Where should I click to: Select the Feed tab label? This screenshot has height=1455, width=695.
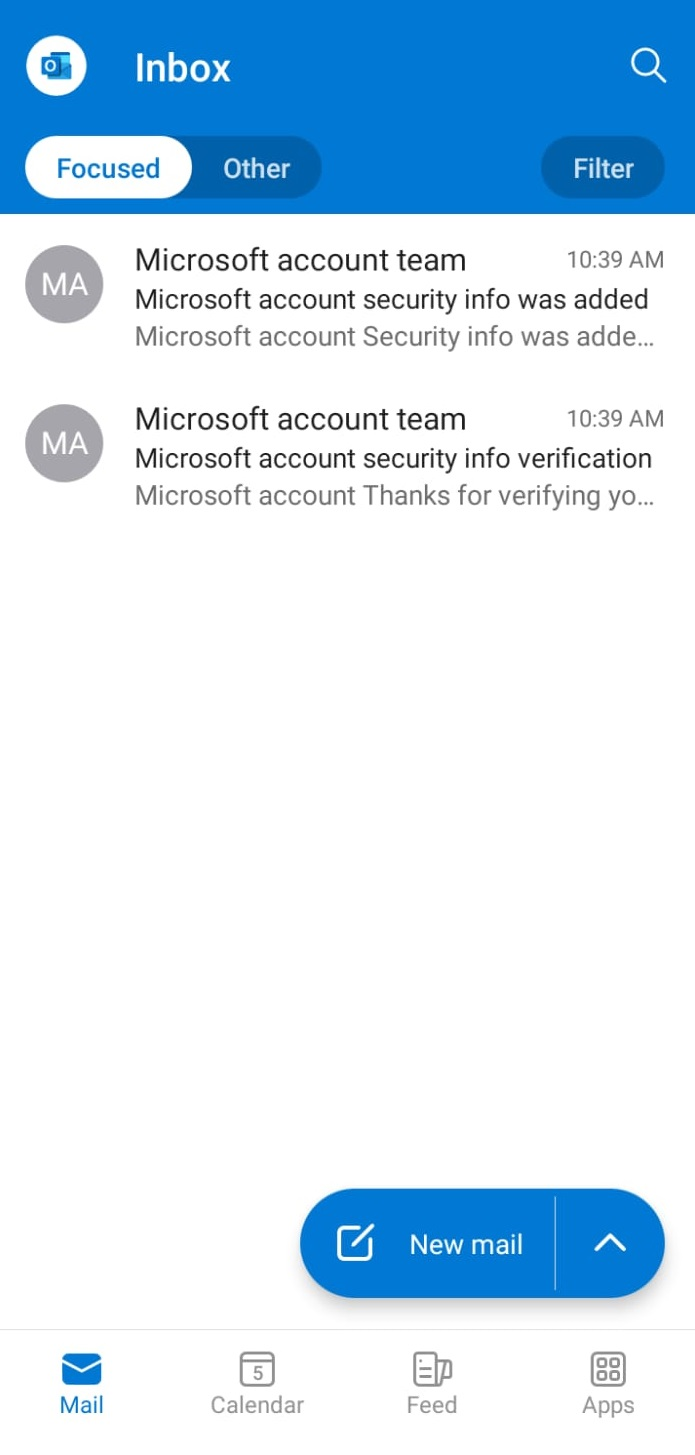432,1405
